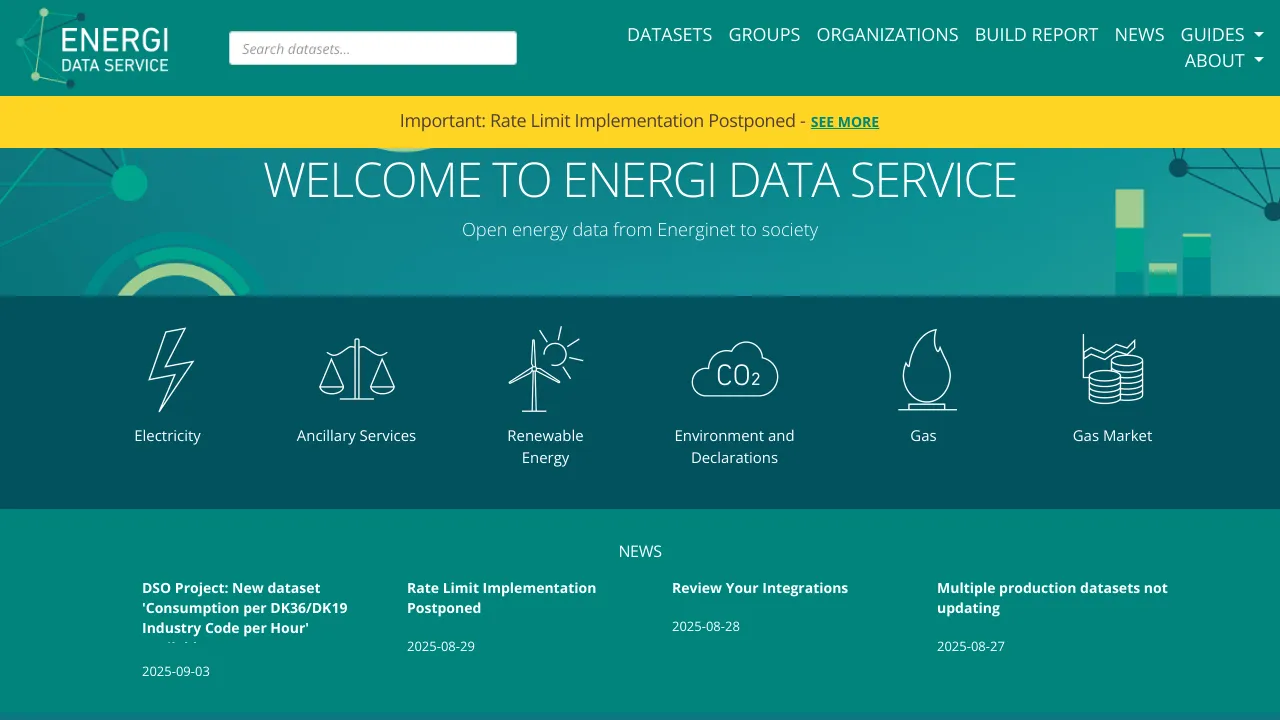This screenshot has width=1280, height=720.
Task: Open the News menu item
Action: pyautogui.click(x=1140, y=34)
